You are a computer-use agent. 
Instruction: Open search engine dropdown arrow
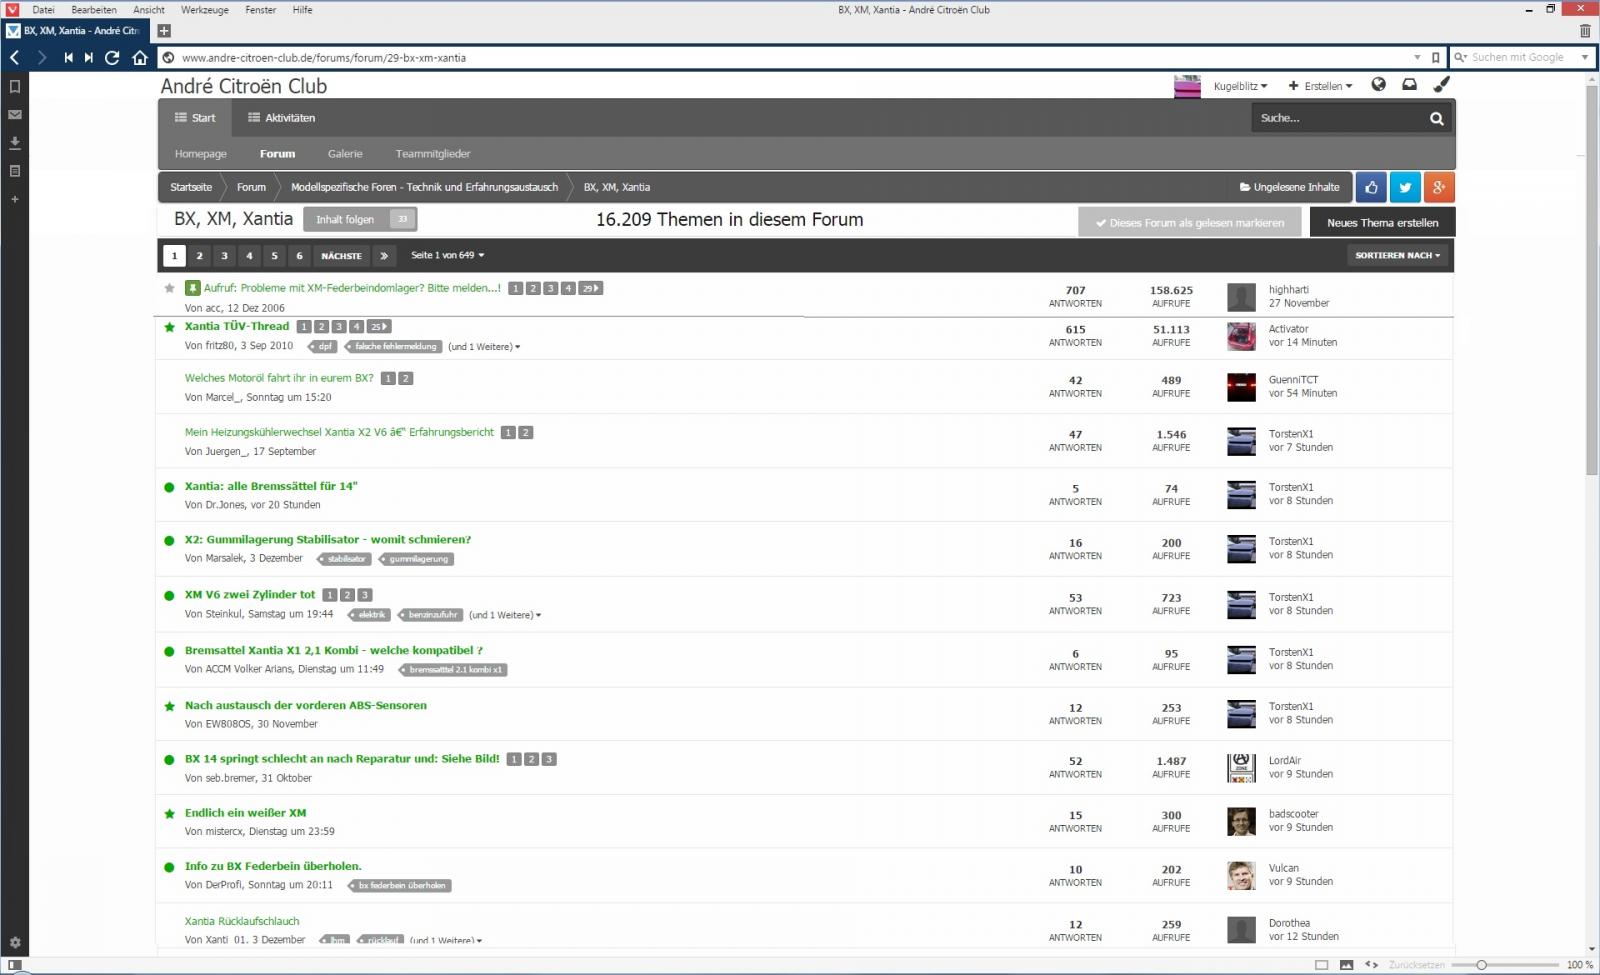(1584, 58)
